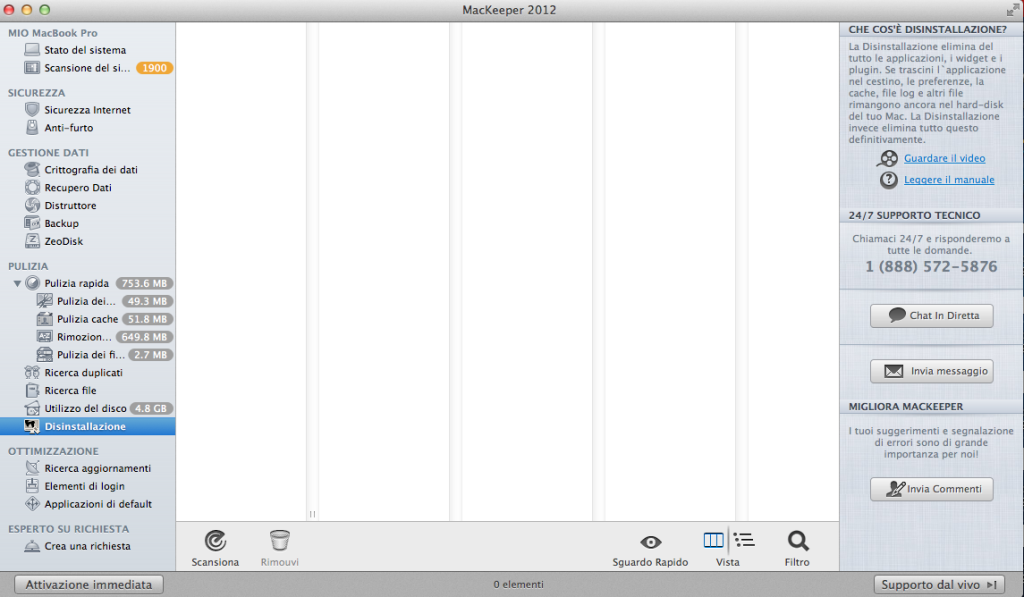Image resolution: width=1024 pixels, height=597 pixels.
Task: Click the Invia messaggio button
Action: pos(932,371)
